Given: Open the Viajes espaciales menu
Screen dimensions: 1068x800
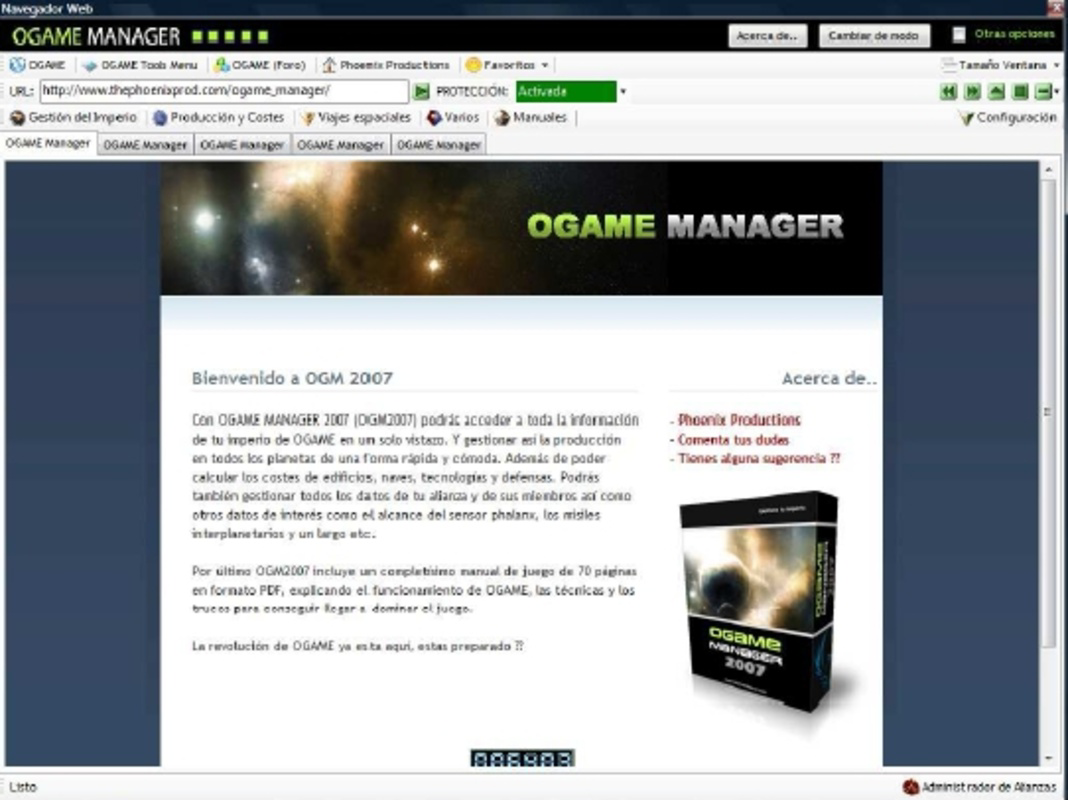Looking at the screenshot, I should (x=356, y=118).
